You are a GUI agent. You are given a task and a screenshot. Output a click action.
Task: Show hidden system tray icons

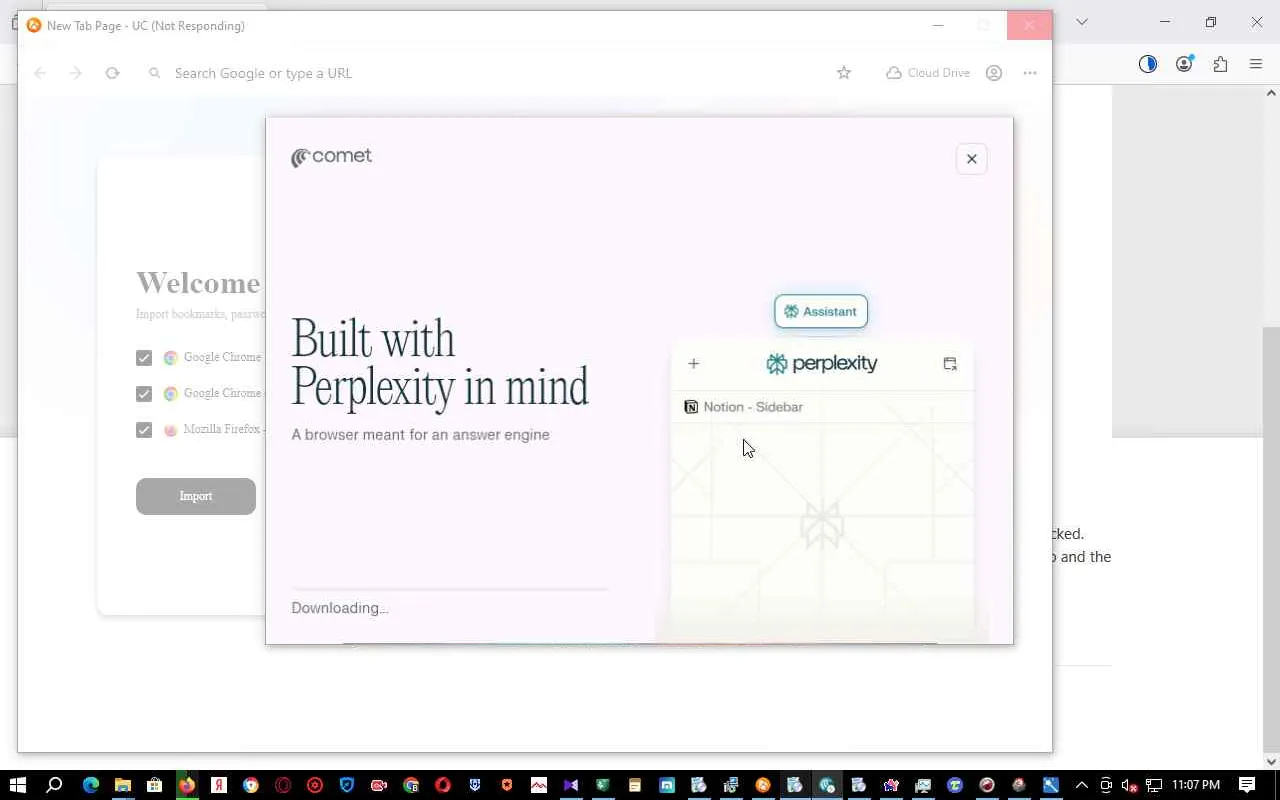(1081, 785)
